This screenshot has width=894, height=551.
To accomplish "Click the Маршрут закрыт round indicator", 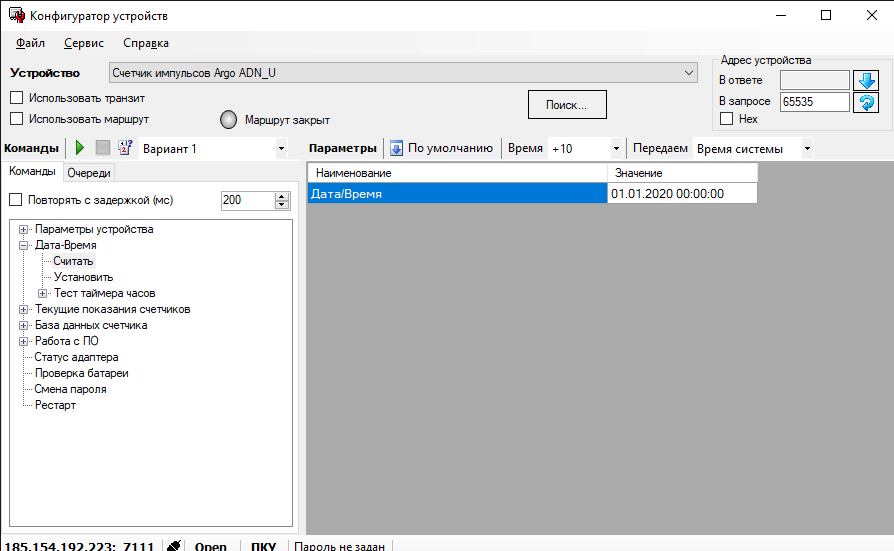I will coord(228,120).
